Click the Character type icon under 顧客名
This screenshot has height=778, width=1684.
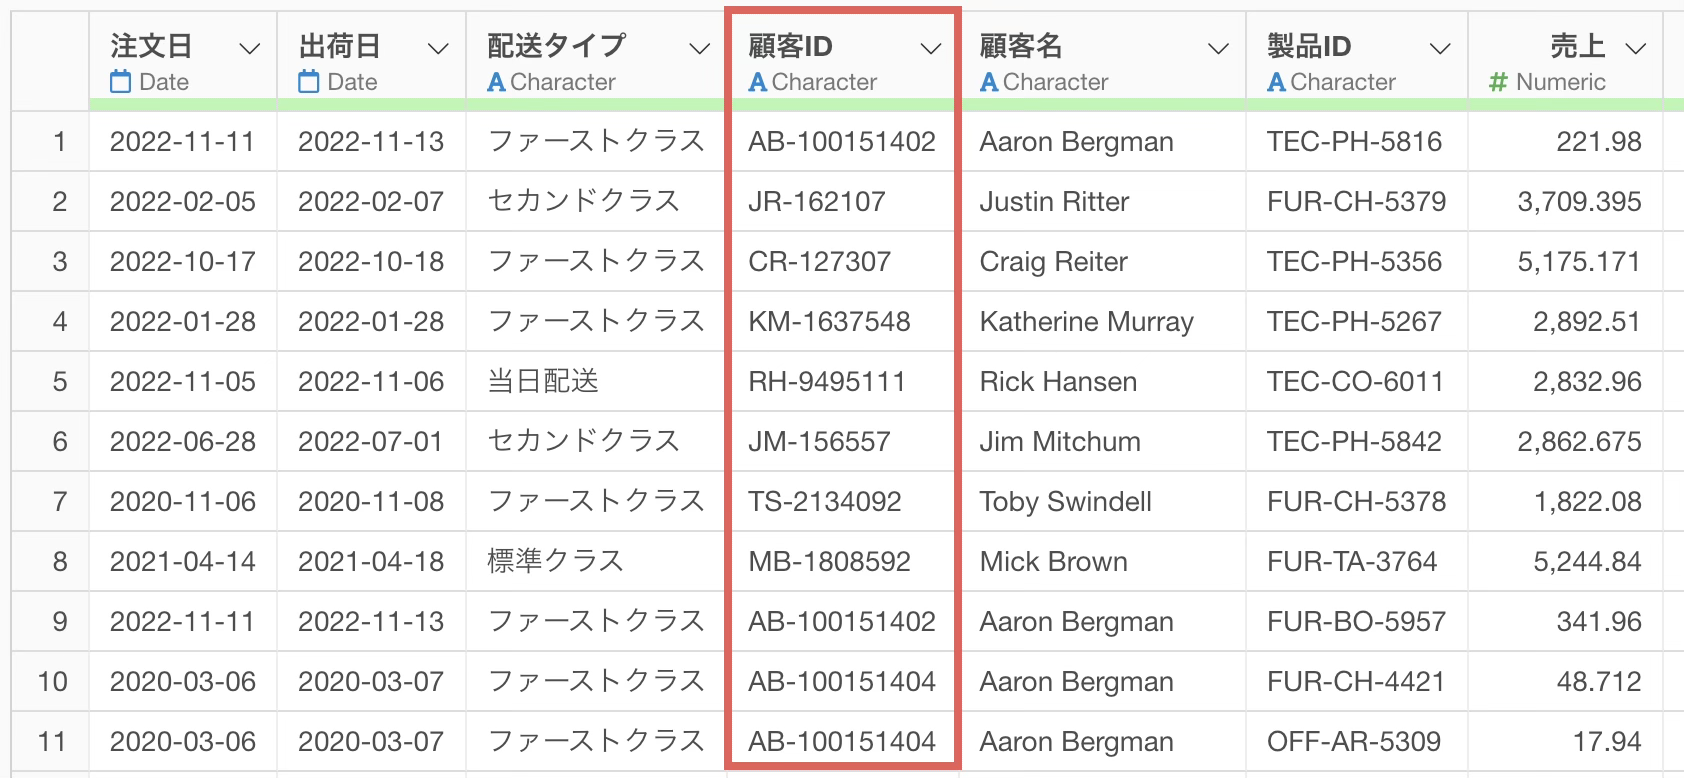(x=989, y=82)
